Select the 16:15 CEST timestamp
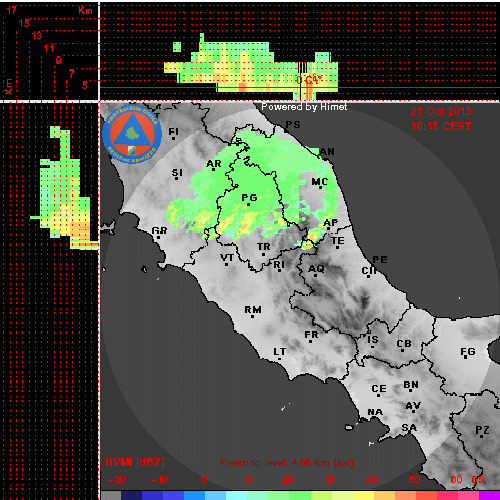Image resolution: width=500 pixels, height=500 pixels. [x=441, y=126]
